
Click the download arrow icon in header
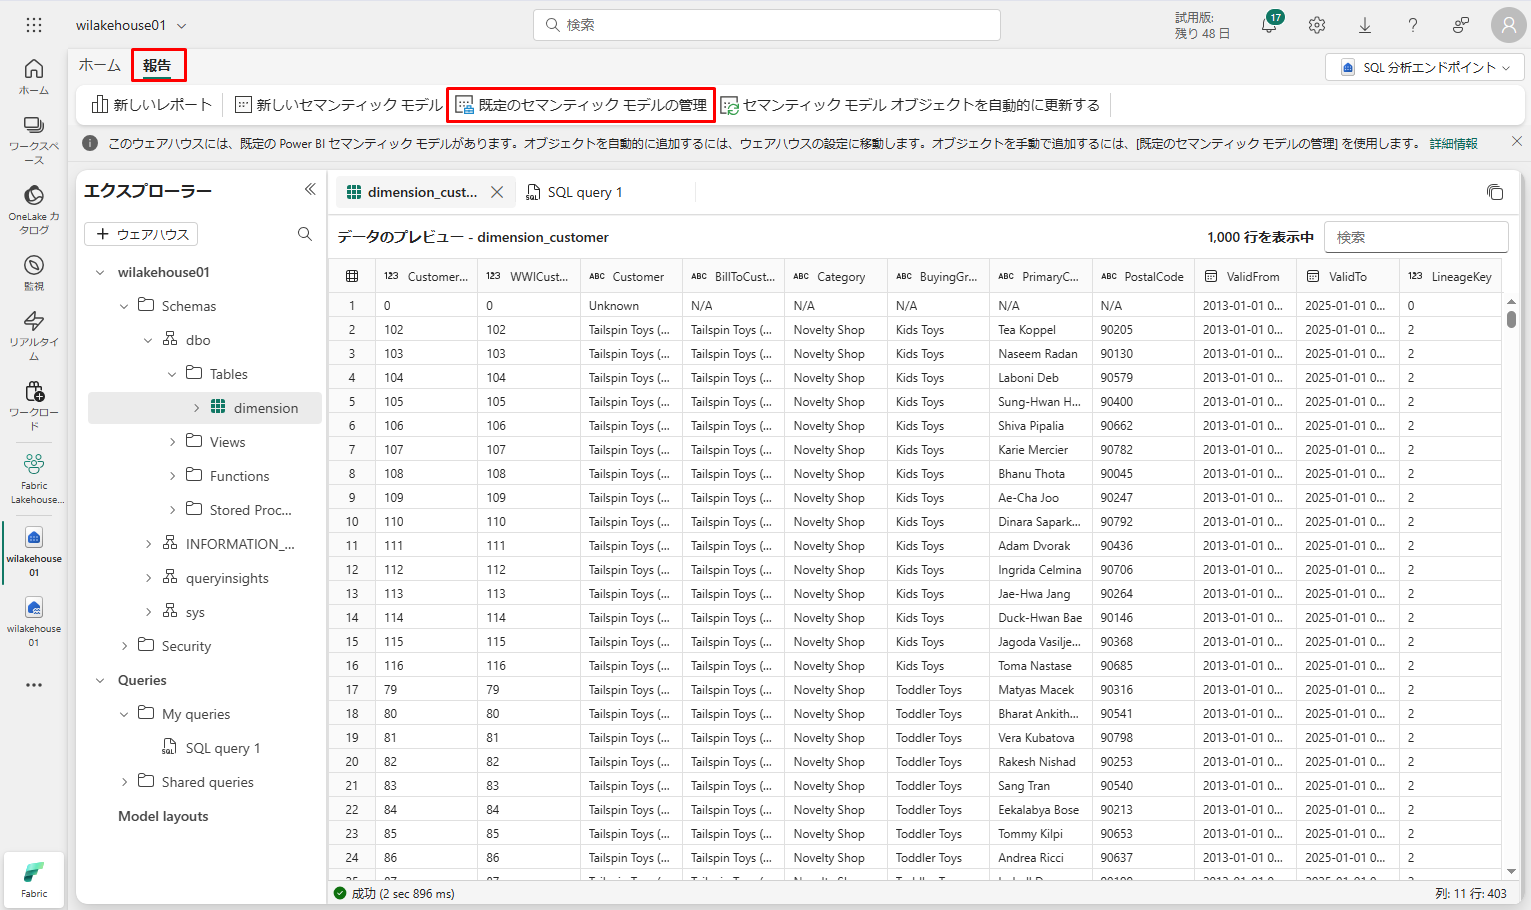(1365, 26)
